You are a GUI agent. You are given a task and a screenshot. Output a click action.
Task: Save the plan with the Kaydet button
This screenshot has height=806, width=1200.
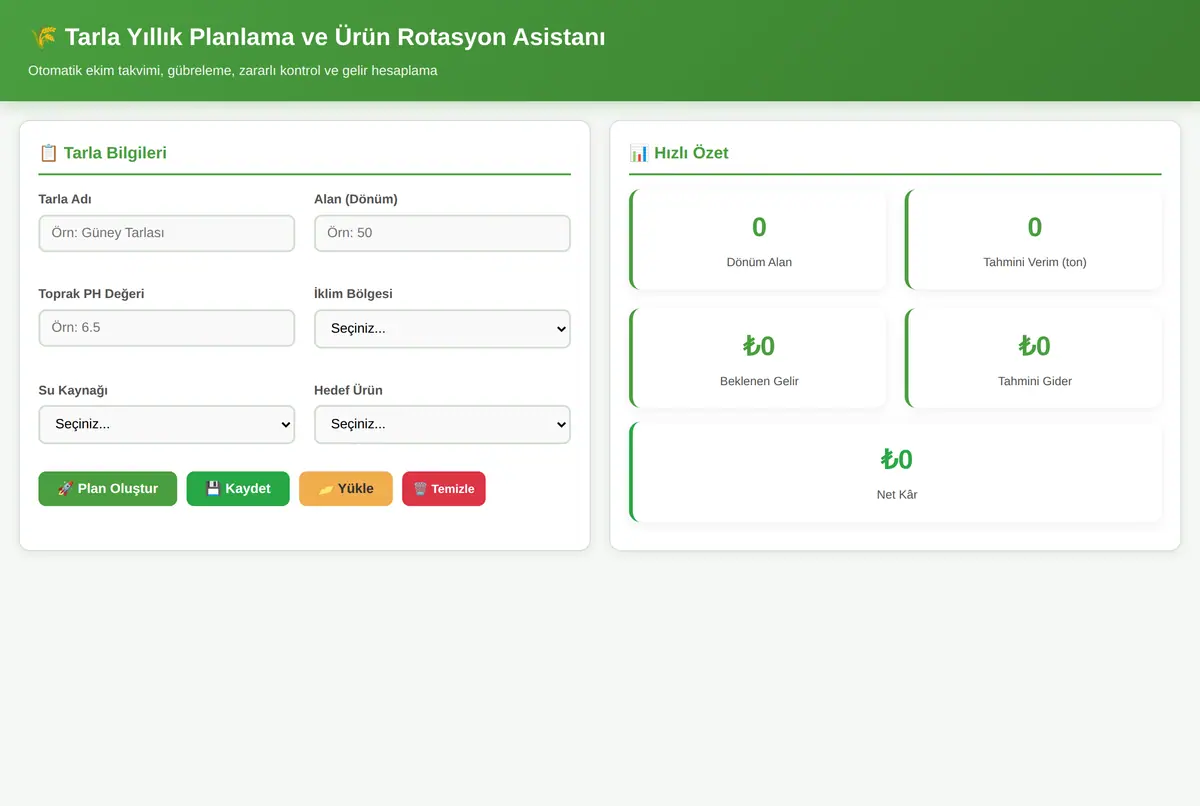point(238,489)
